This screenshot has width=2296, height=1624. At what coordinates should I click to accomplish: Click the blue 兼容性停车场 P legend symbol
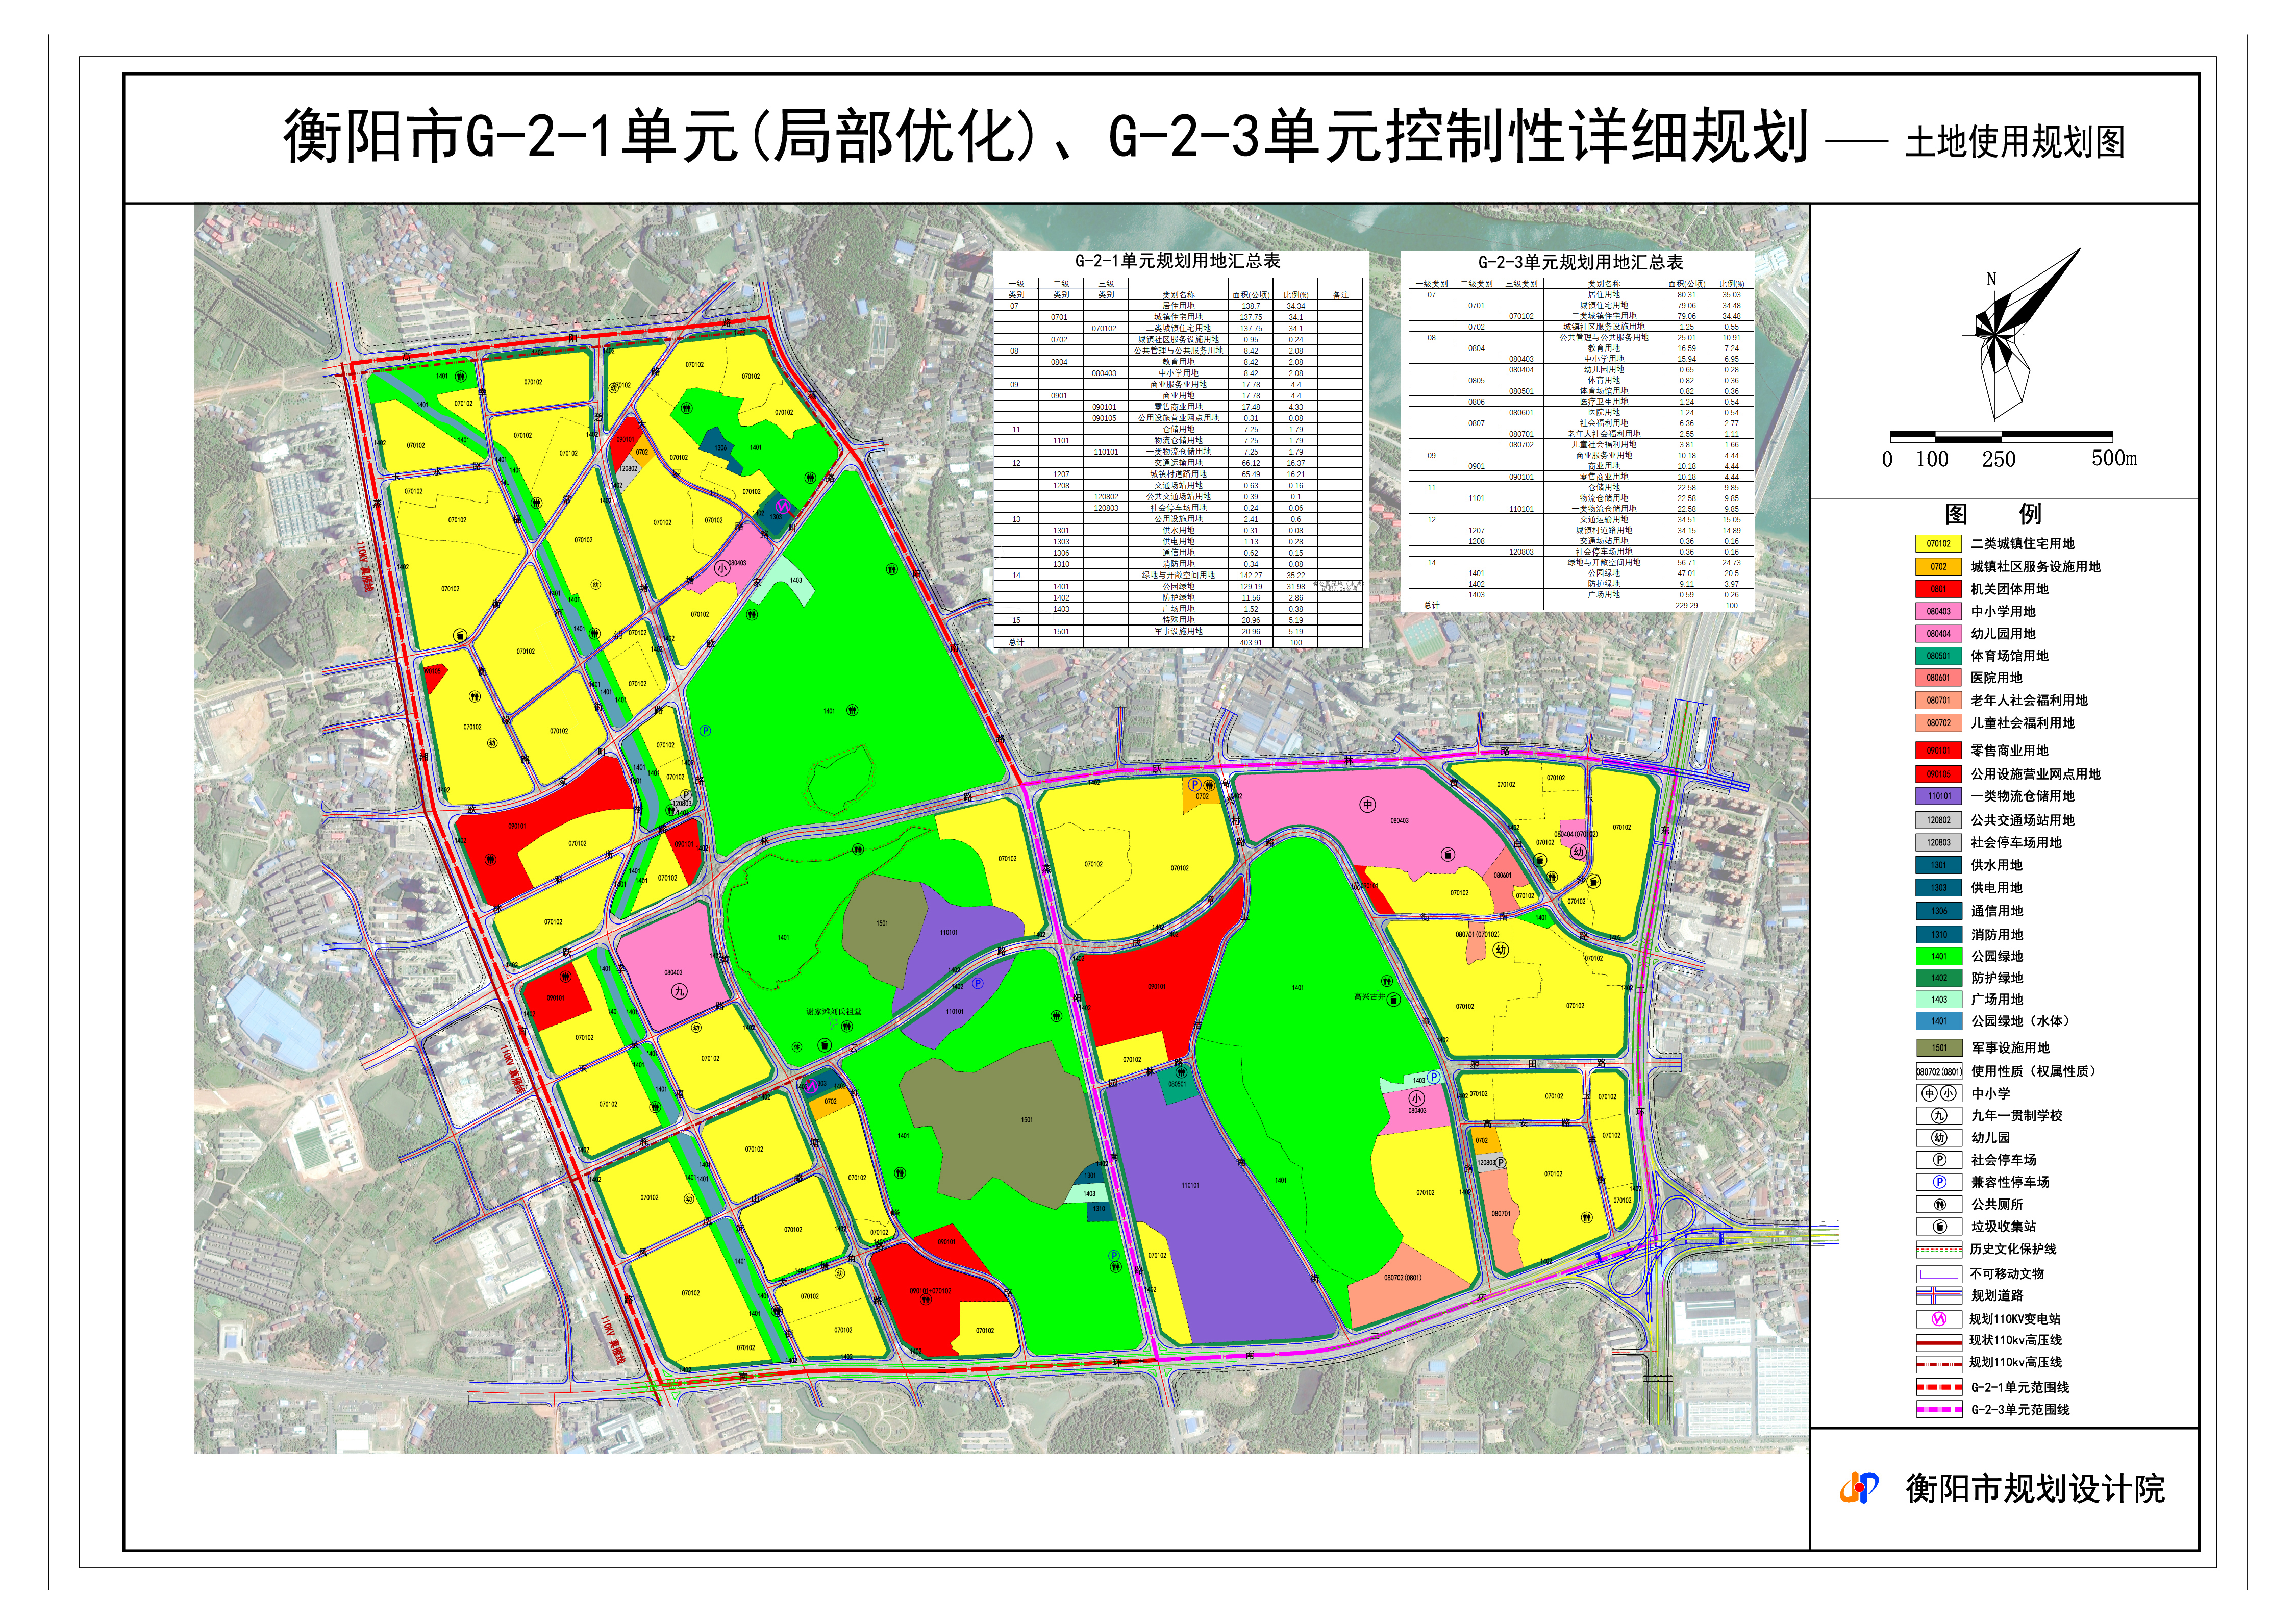(x=1939, y=1182)
